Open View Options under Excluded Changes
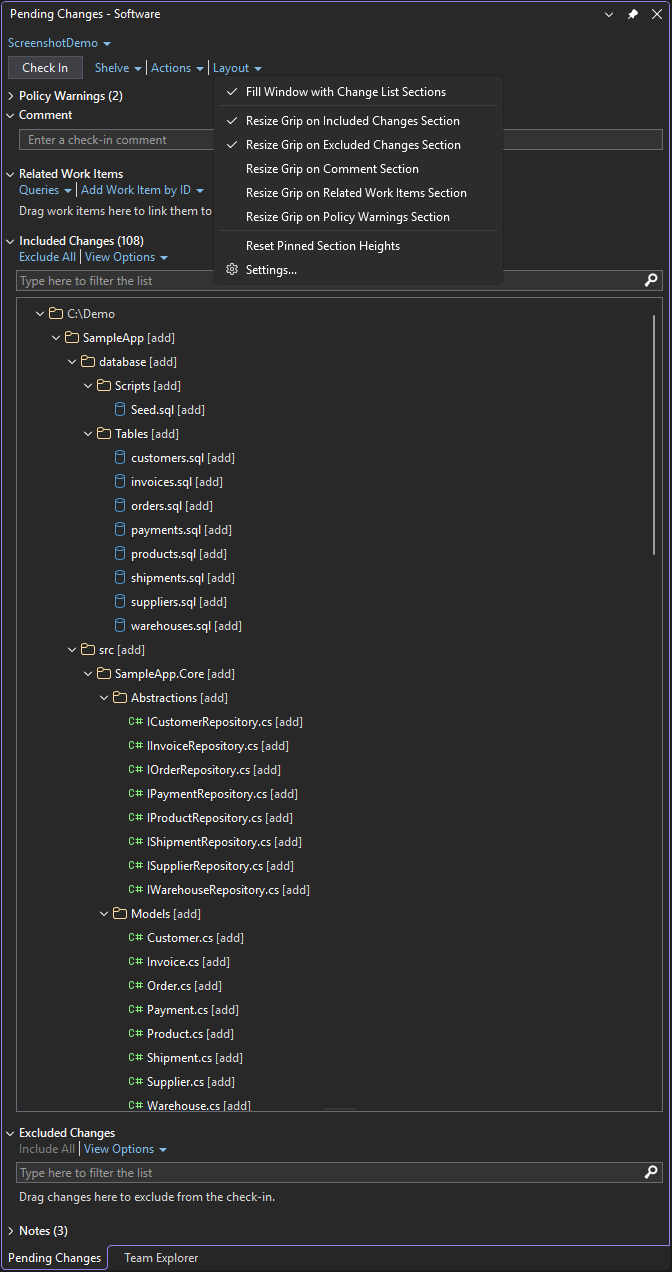Screen dimensions: 672x1272 click(x=125, y=1149)
